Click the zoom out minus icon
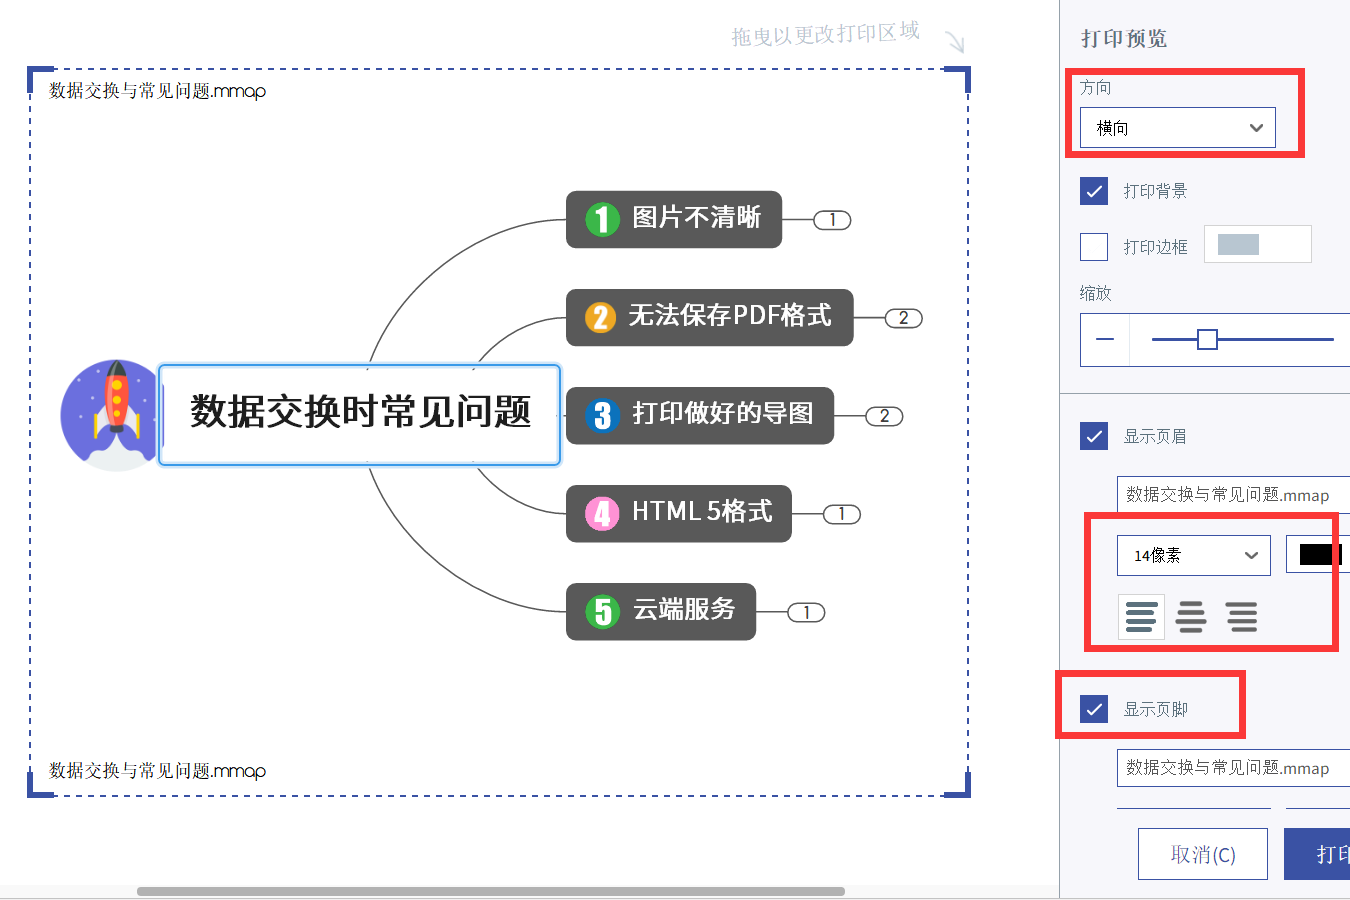This screenshot has width=1350, height=900. click(x=1105, y=340)
